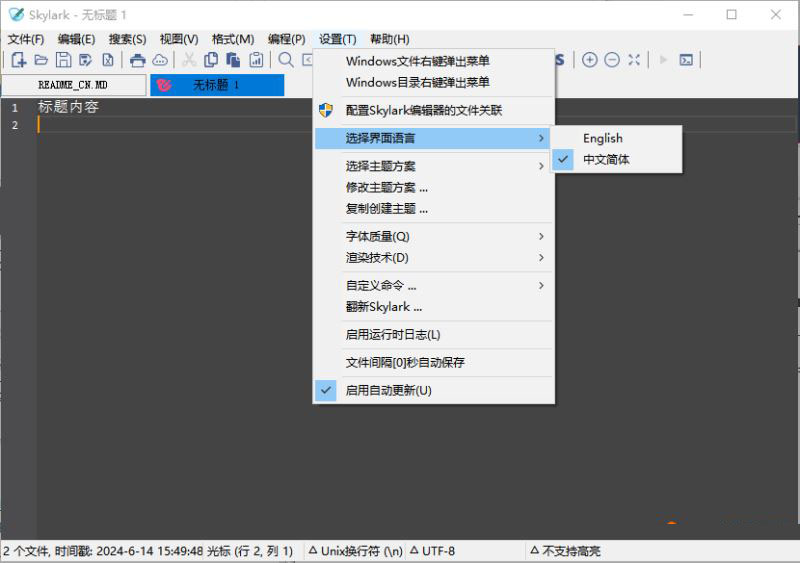800x563 pixels.
Task: Click the reset zoom arrows icon
Action: tap(634, 60)
